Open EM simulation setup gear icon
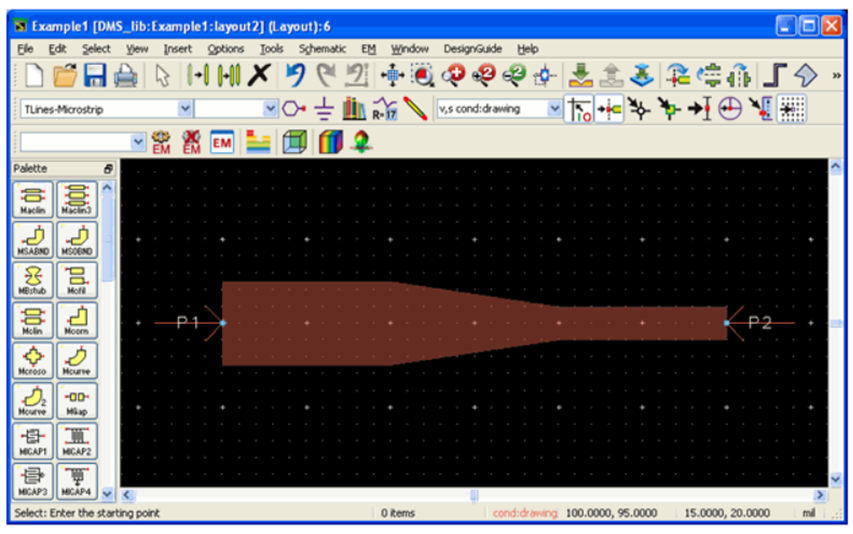 (x=161, y=142)
